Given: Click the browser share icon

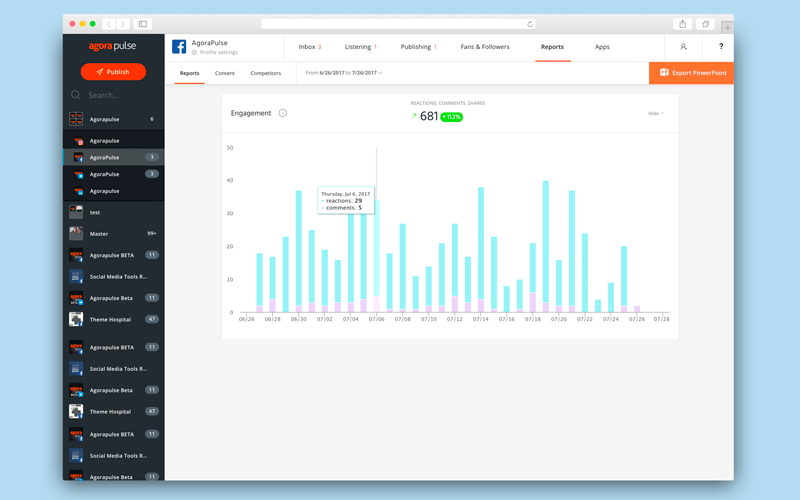Looking at the screenshot, I should [682, 24].
